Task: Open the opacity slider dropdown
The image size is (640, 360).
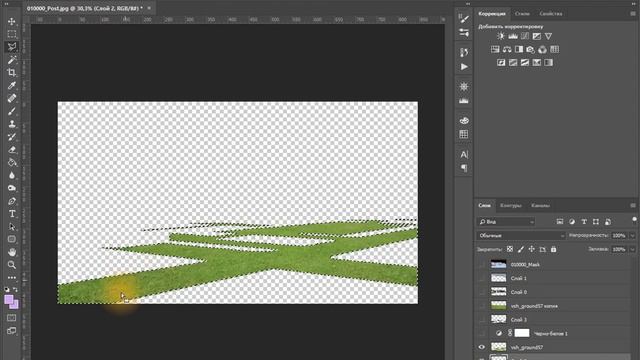Action: tap(633, 236)
